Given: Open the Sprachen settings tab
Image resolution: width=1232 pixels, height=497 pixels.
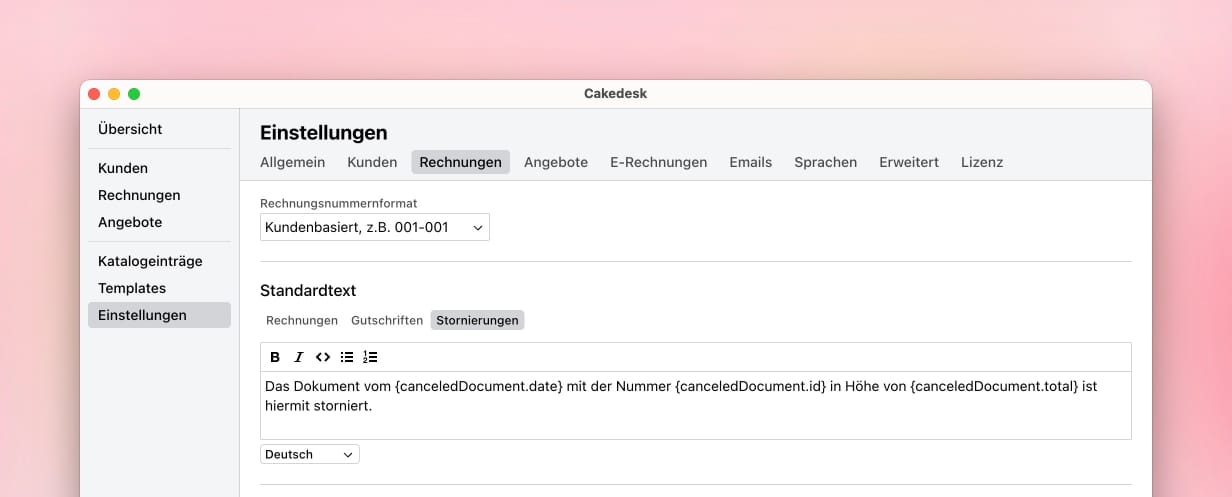Looking at the screenshot, I should click(x=825, y=162).
